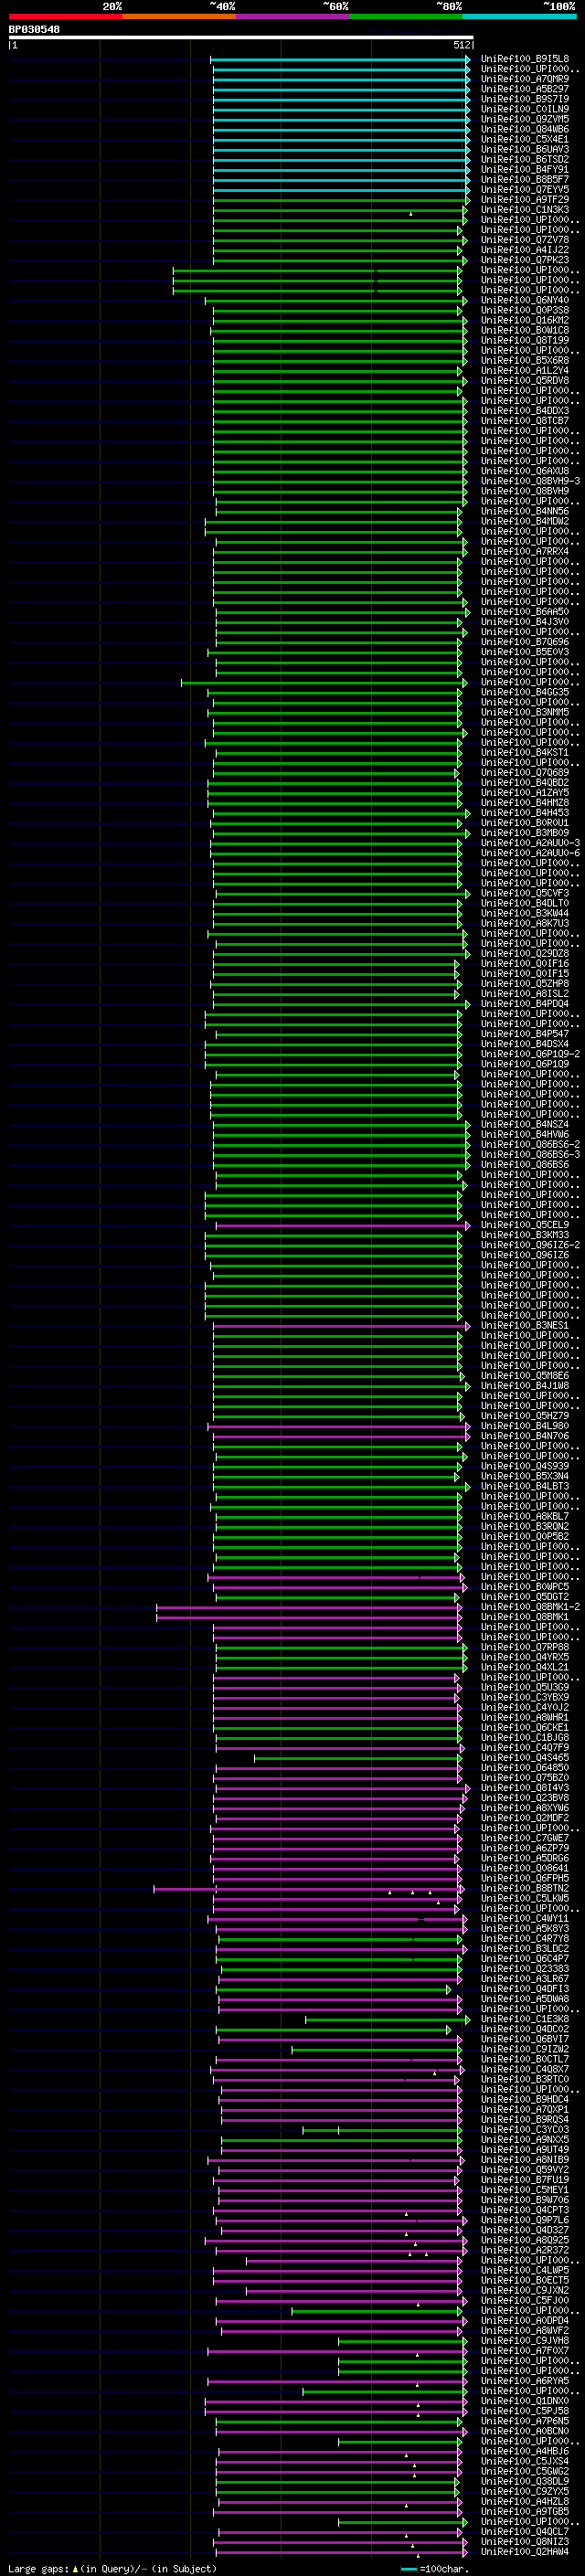
Task: Click the query end position label 512
Action: tap(461, 45)
